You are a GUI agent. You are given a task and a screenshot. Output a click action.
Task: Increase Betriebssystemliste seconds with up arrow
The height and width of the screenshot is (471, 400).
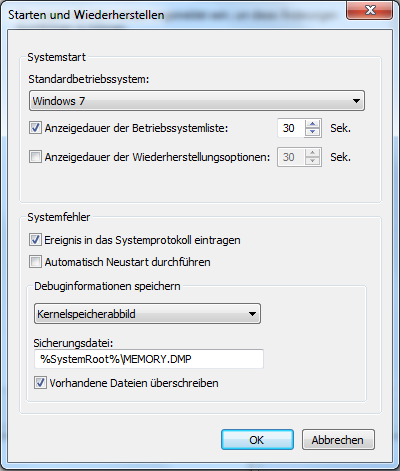[312, 124]
